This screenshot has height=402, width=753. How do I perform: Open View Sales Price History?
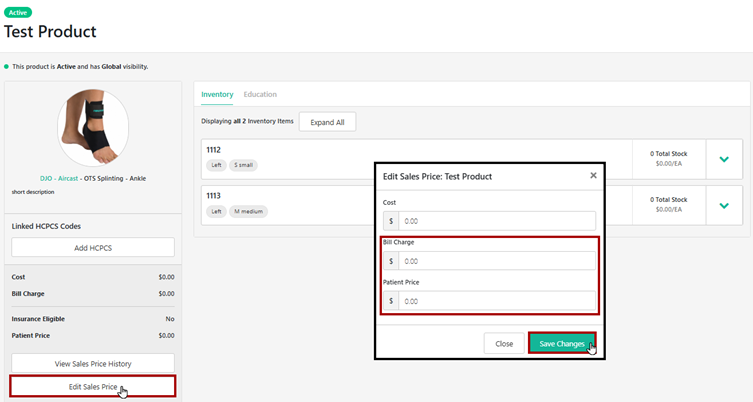(93, 363)
